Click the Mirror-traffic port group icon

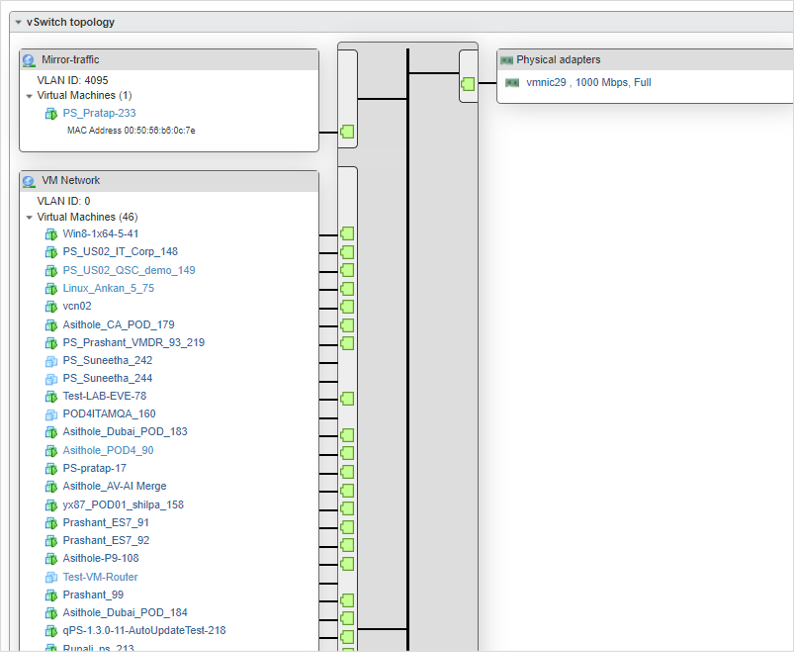point(29,60)
